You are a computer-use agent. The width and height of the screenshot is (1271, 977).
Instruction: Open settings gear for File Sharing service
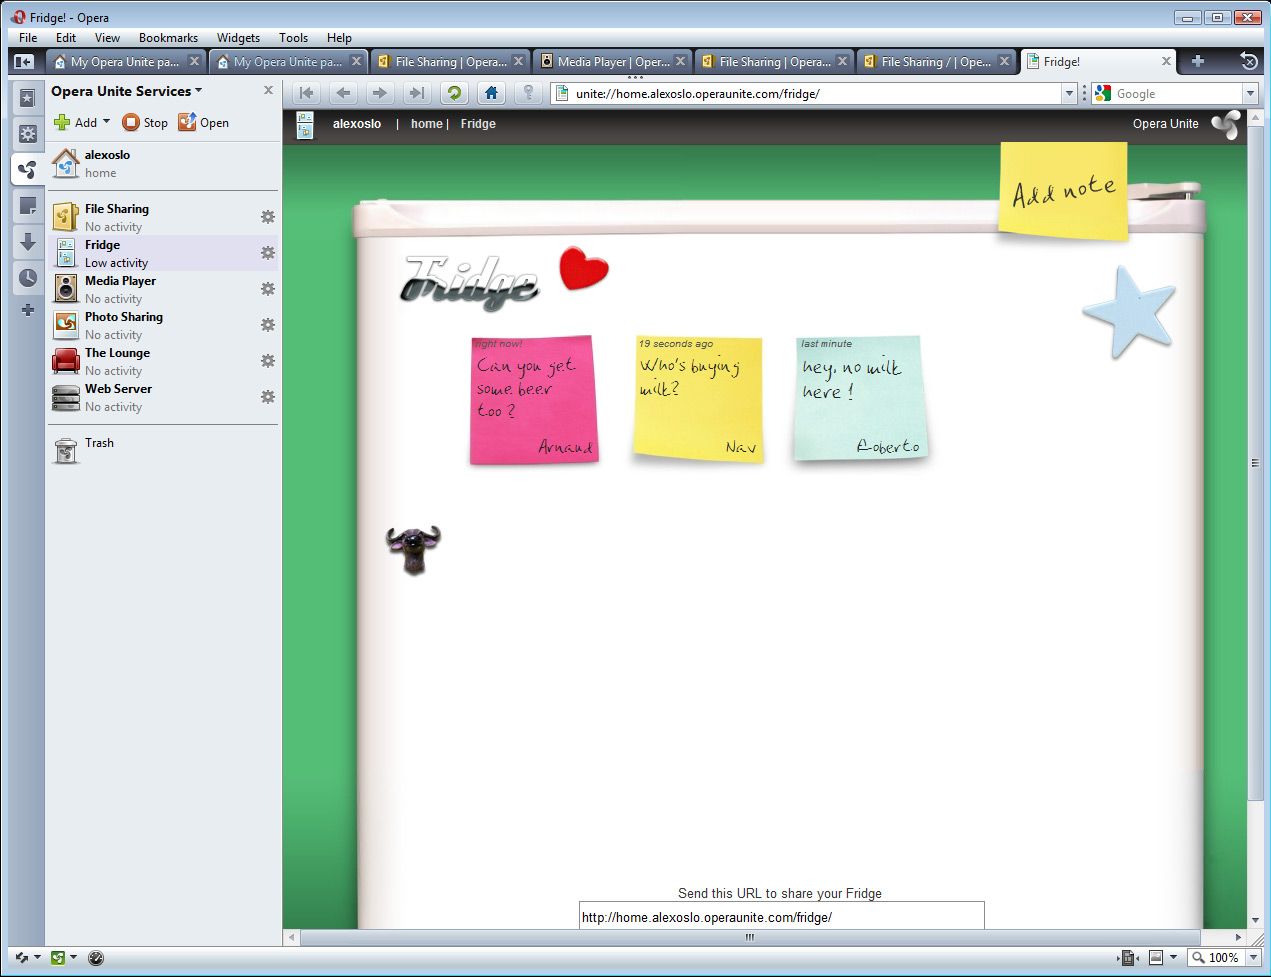click(267, 217)
